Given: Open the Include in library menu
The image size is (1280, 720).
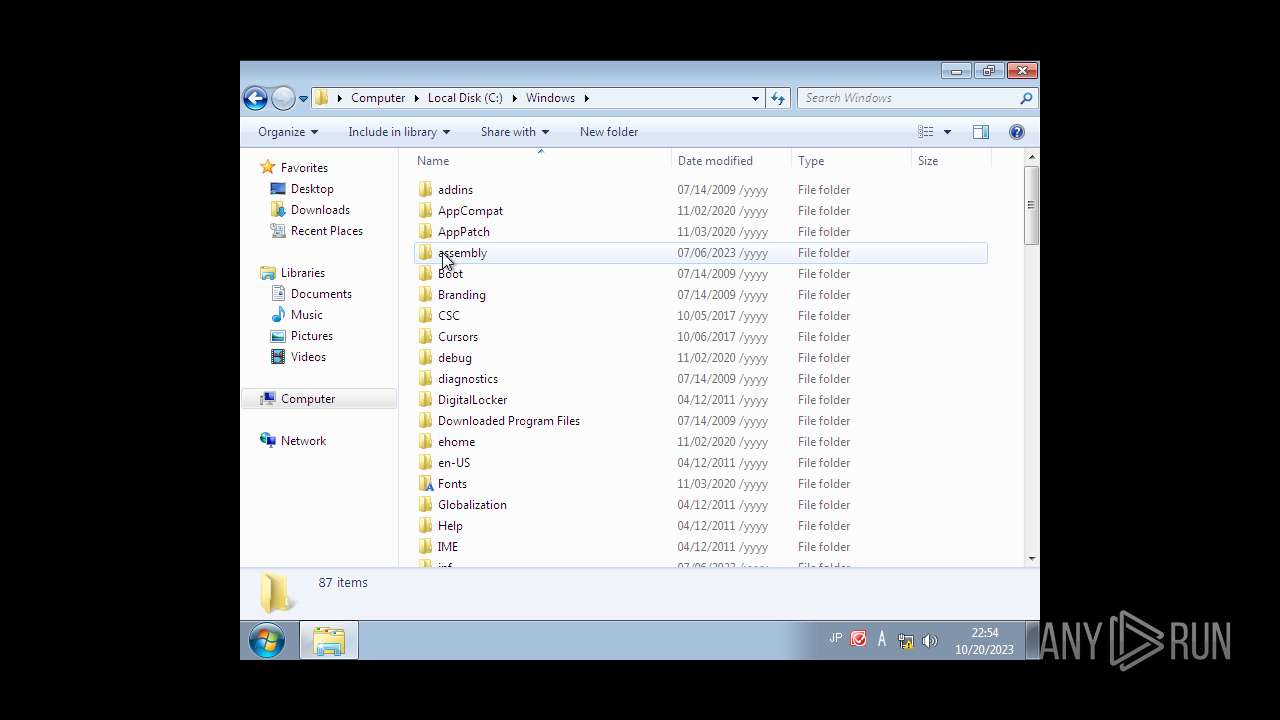Looking at the screenshot, I should (x=399, y=132).
